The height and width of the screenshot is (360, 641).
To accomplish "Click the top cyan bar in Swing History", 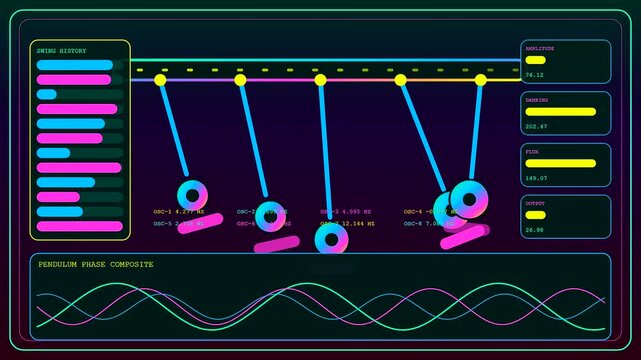I will [x=75, y=65].
